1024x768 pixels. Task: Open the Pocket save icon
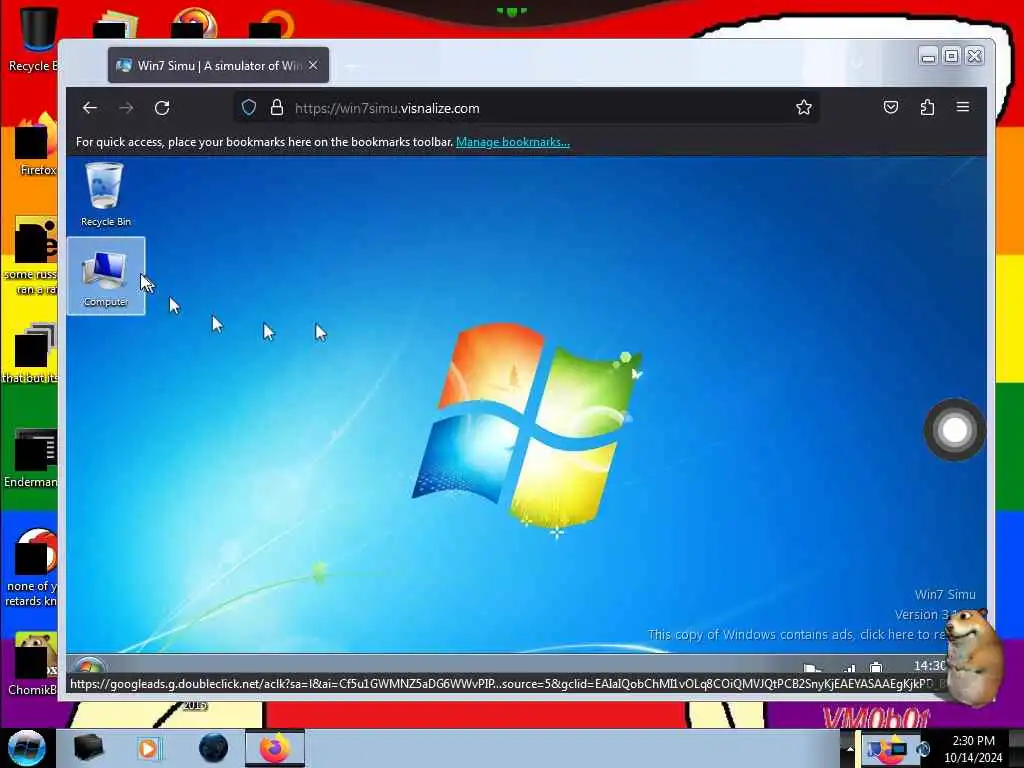click(x=891, y=107)
